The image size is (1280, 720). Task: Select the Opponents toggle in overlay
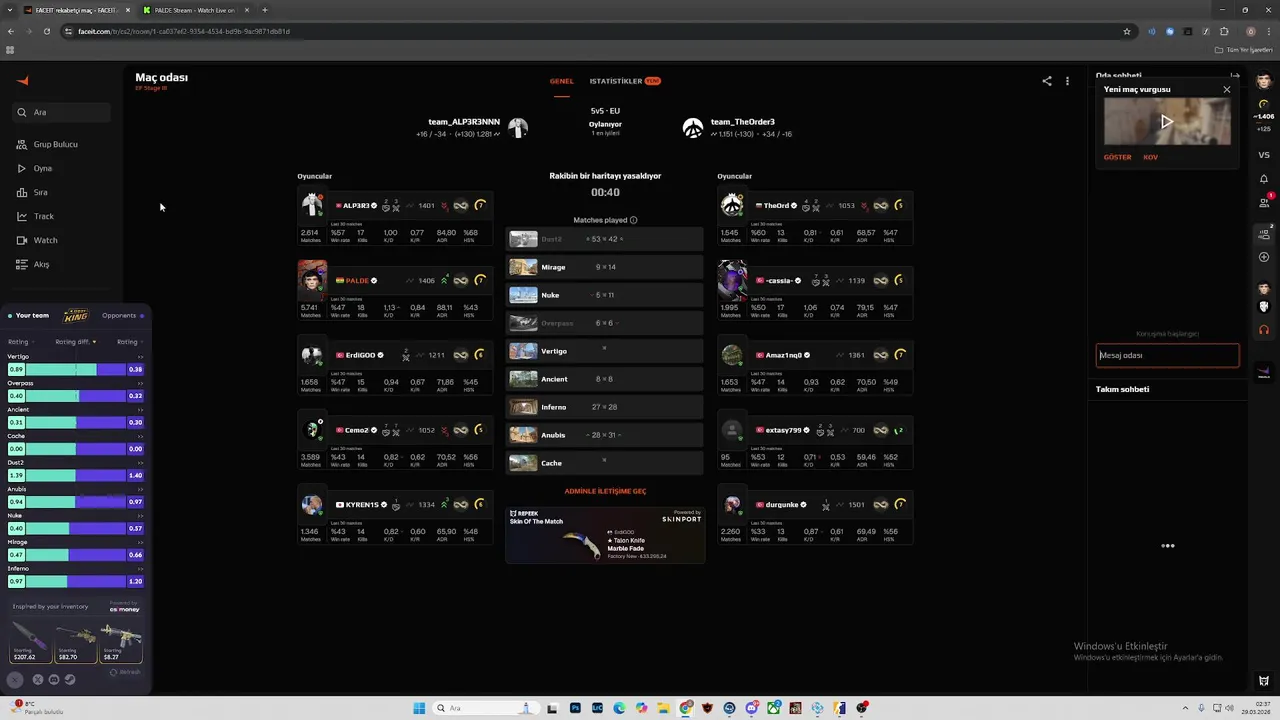tap(122, 316)
